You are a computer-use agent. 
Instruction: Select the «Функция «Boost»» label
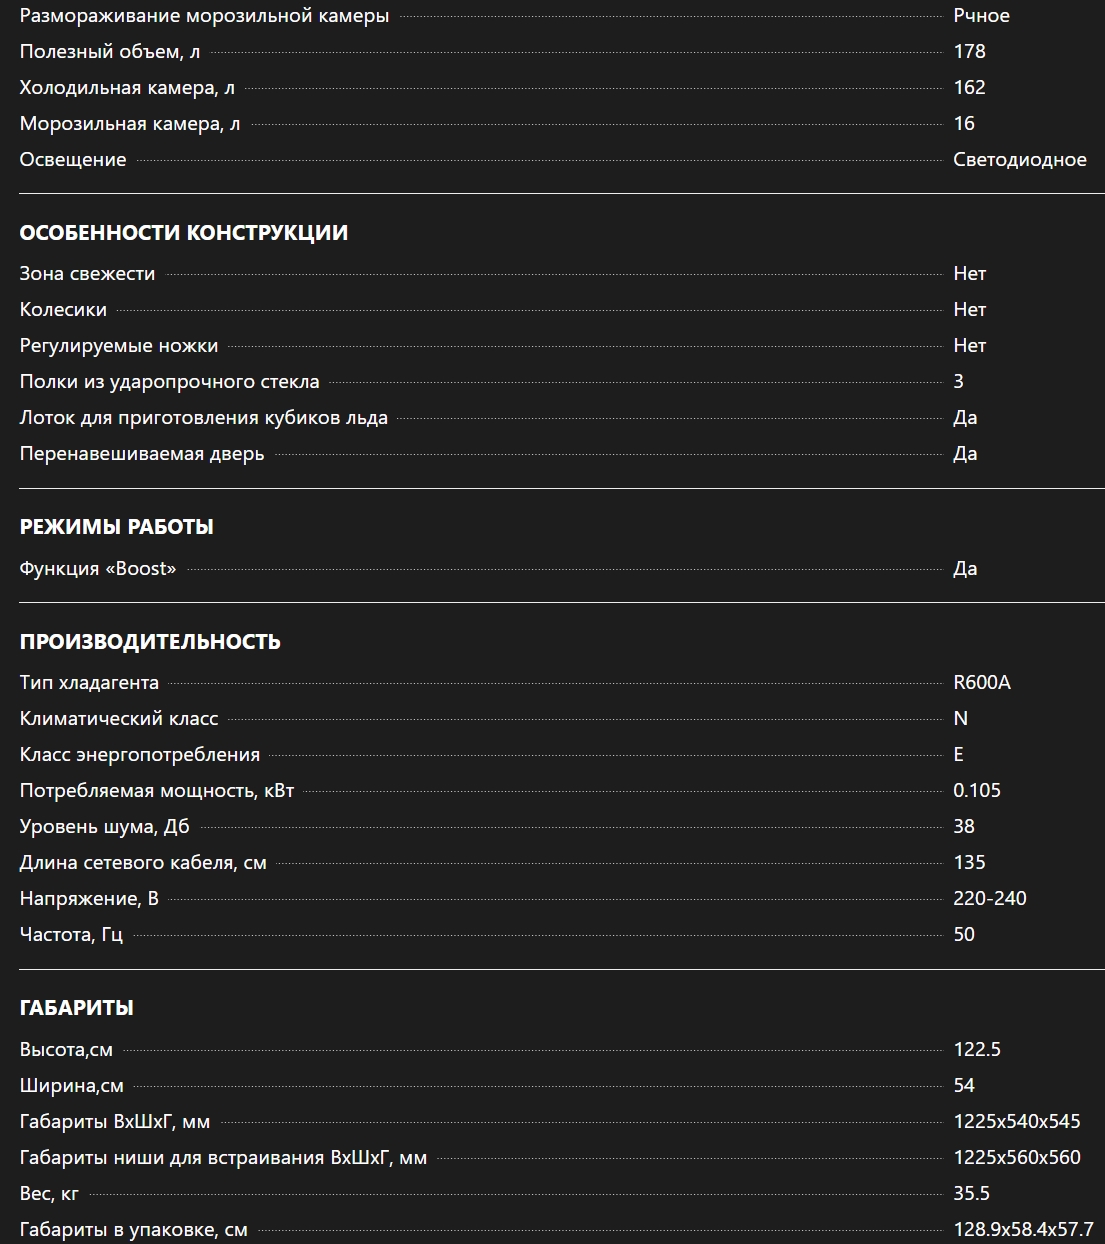(98, 569)
